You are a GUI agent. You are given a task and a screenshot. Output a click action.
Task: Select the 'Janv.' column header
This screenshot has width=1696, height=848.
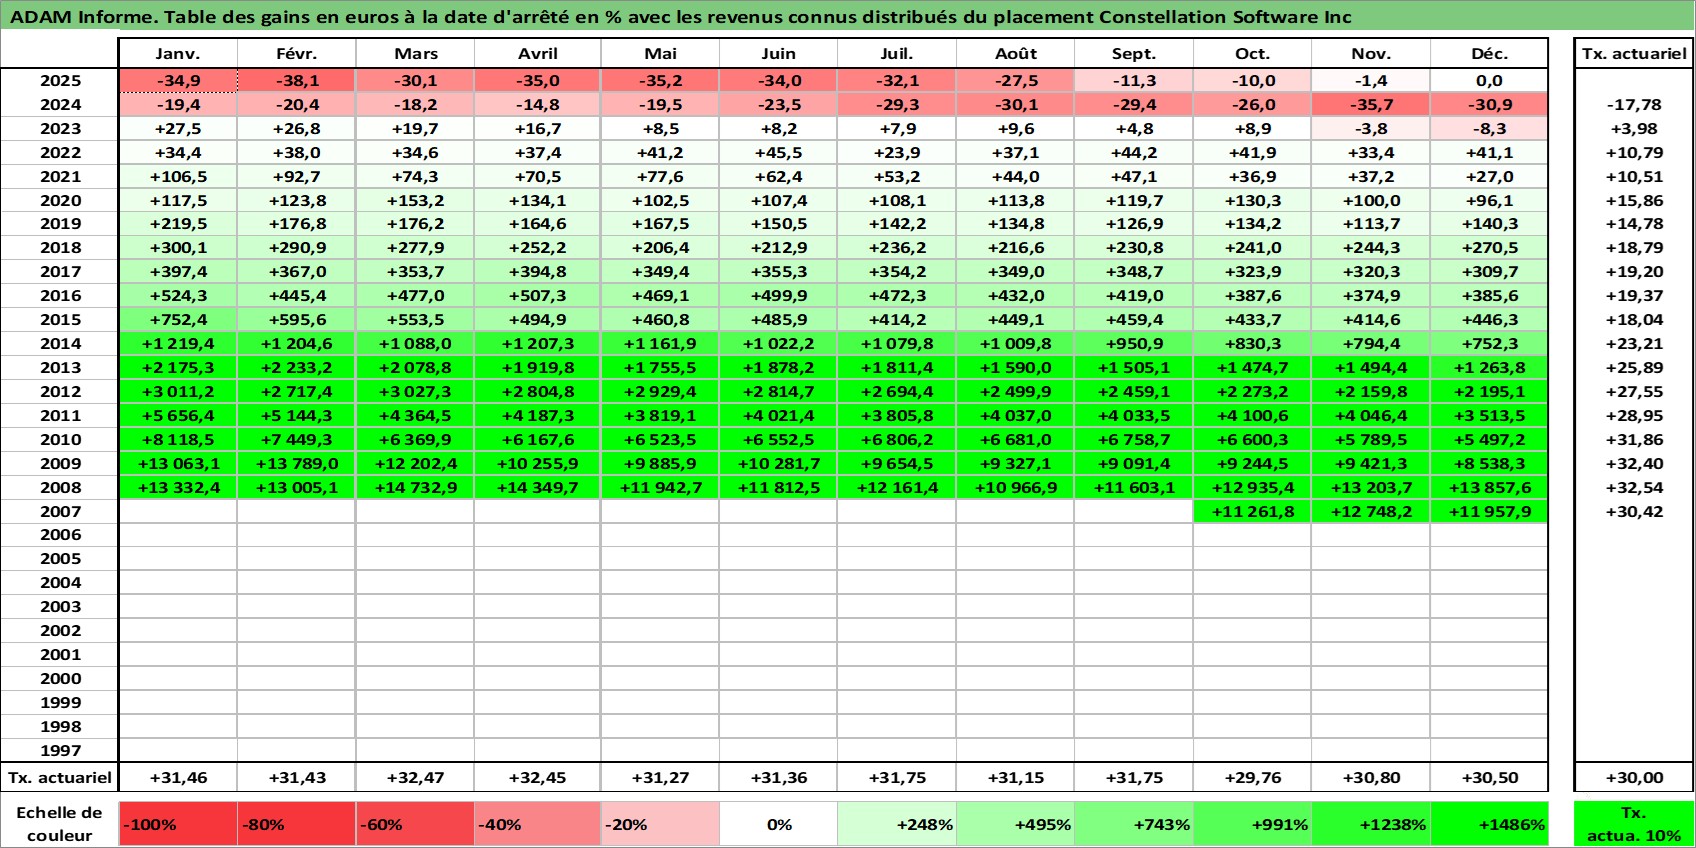(178, 54)
